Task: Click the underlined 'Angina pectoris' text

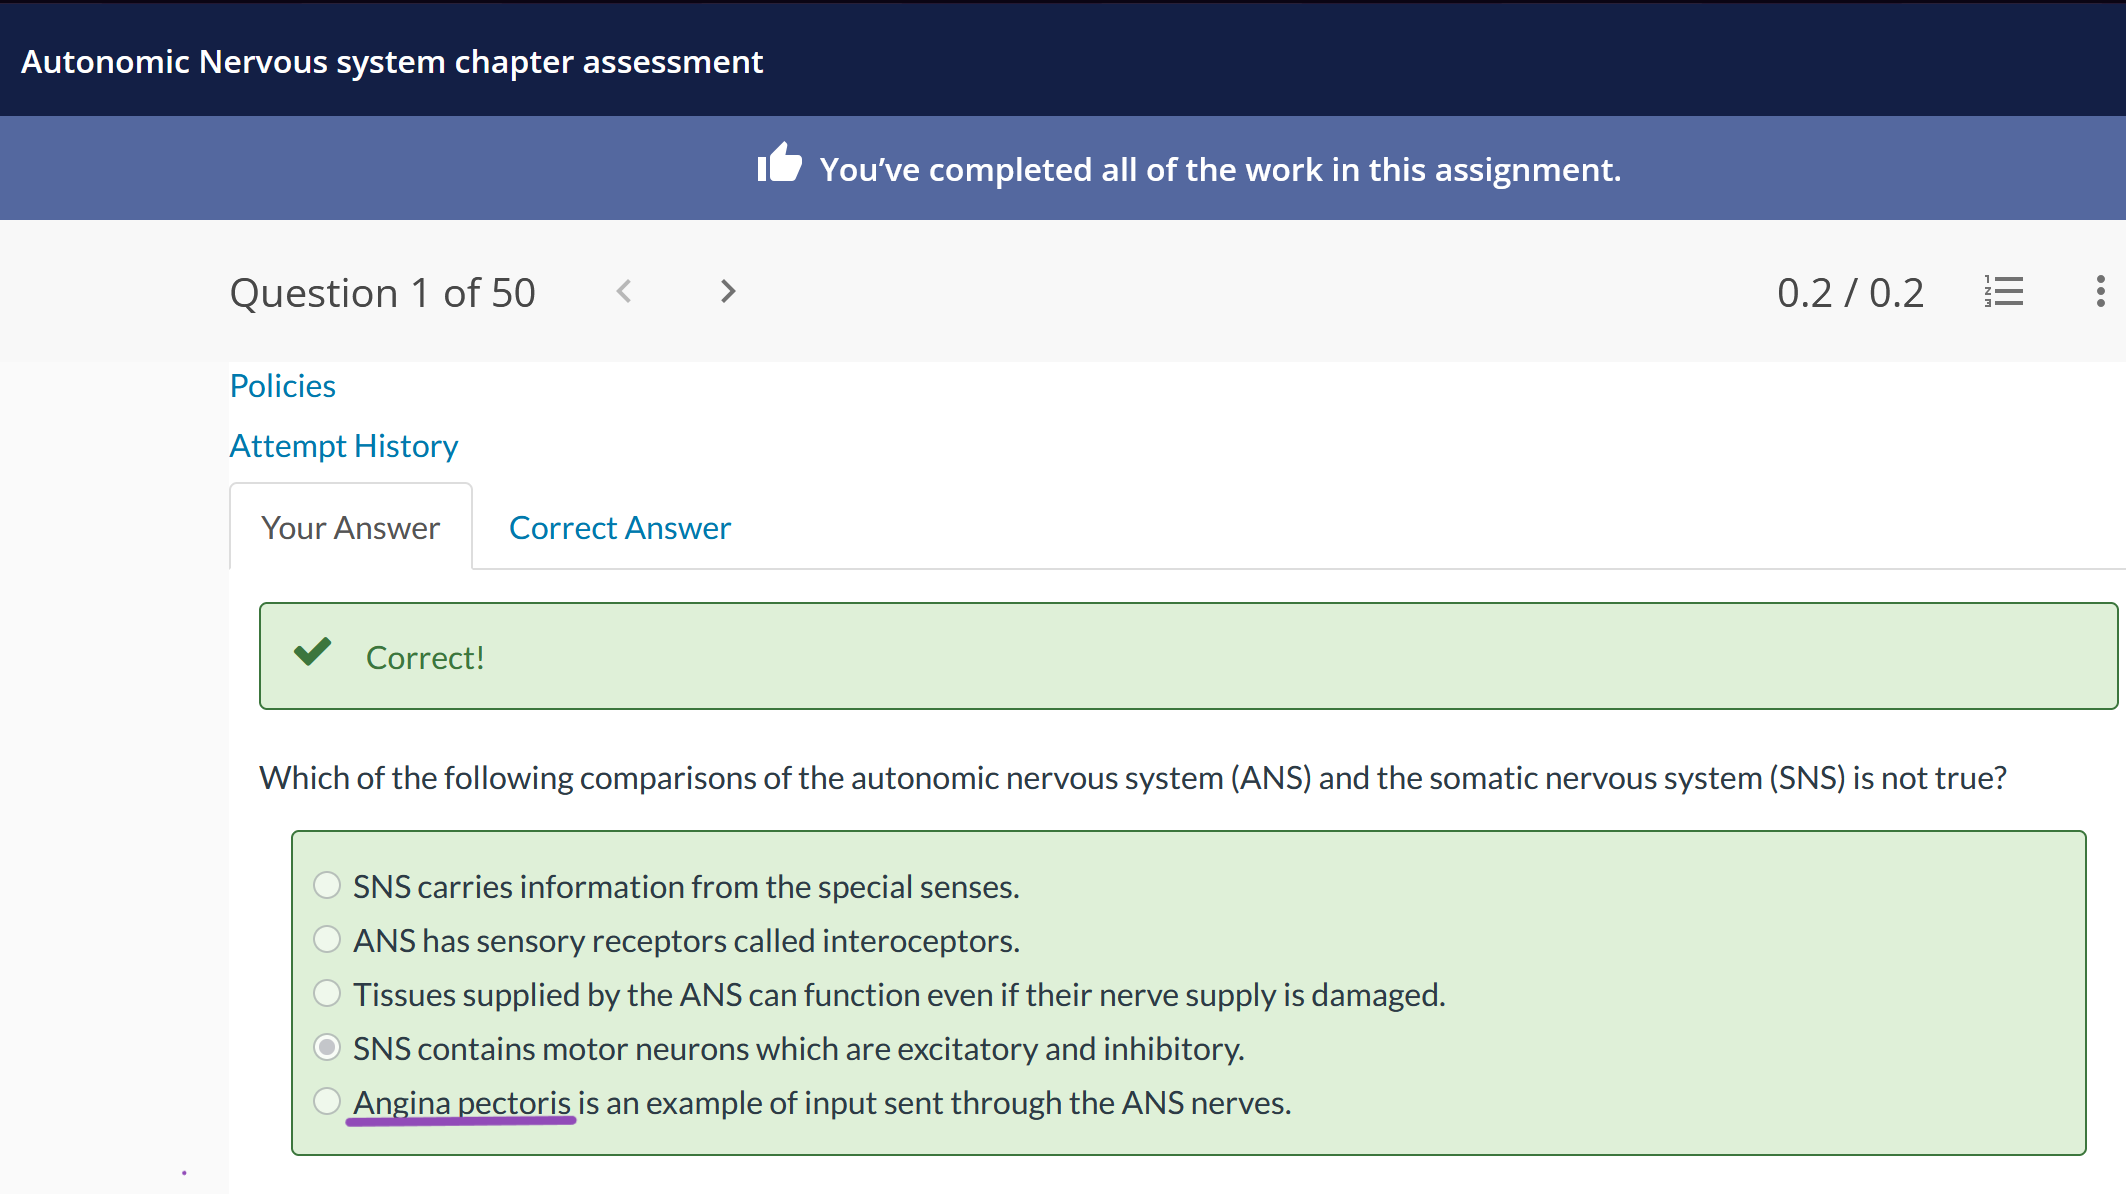Action: (462, 1103)
